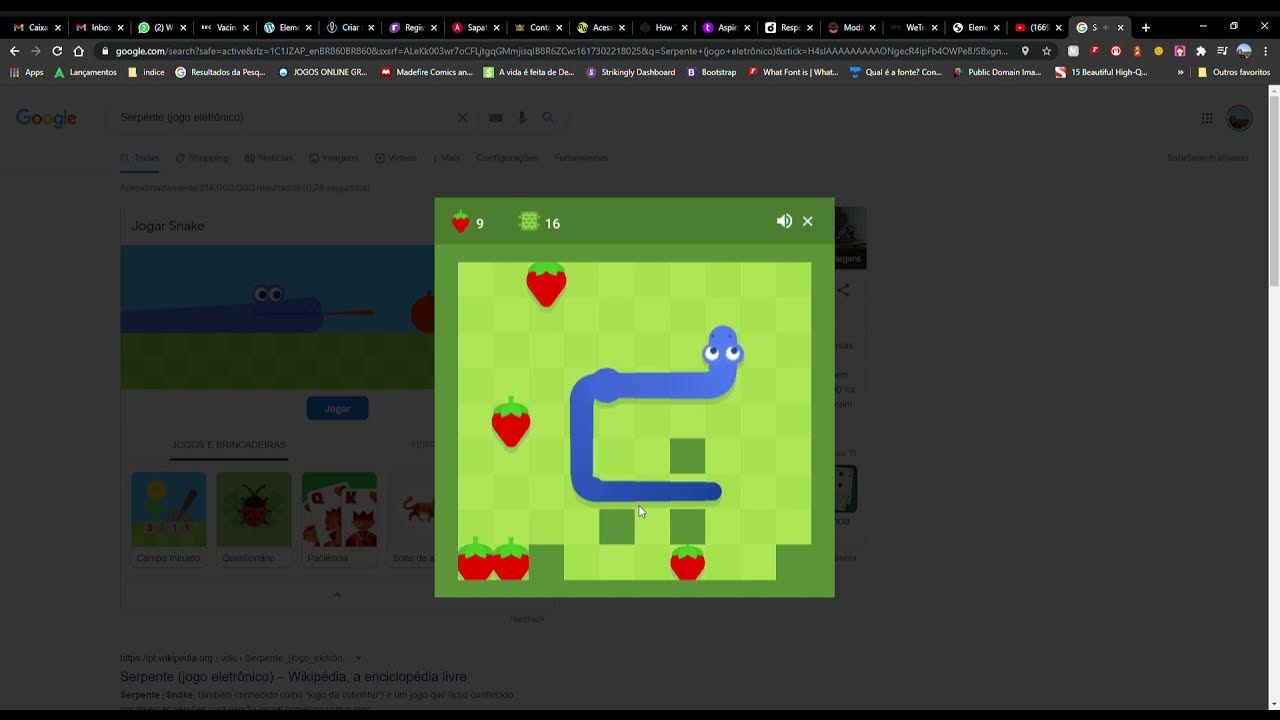This screenshot has width=1280, height=720.
Task: Click the SafeSearch ativado label
Action: pyautogui.click(x=1207, y=158)
